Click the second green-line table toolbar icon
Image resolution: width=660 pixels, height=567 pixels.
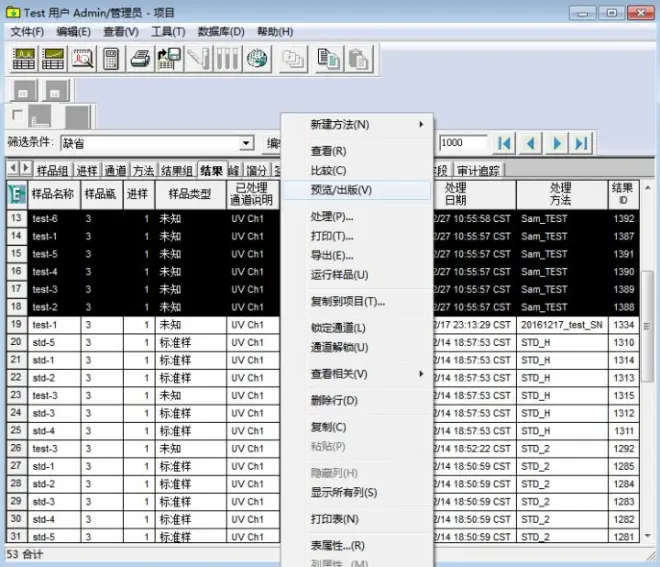53,59
